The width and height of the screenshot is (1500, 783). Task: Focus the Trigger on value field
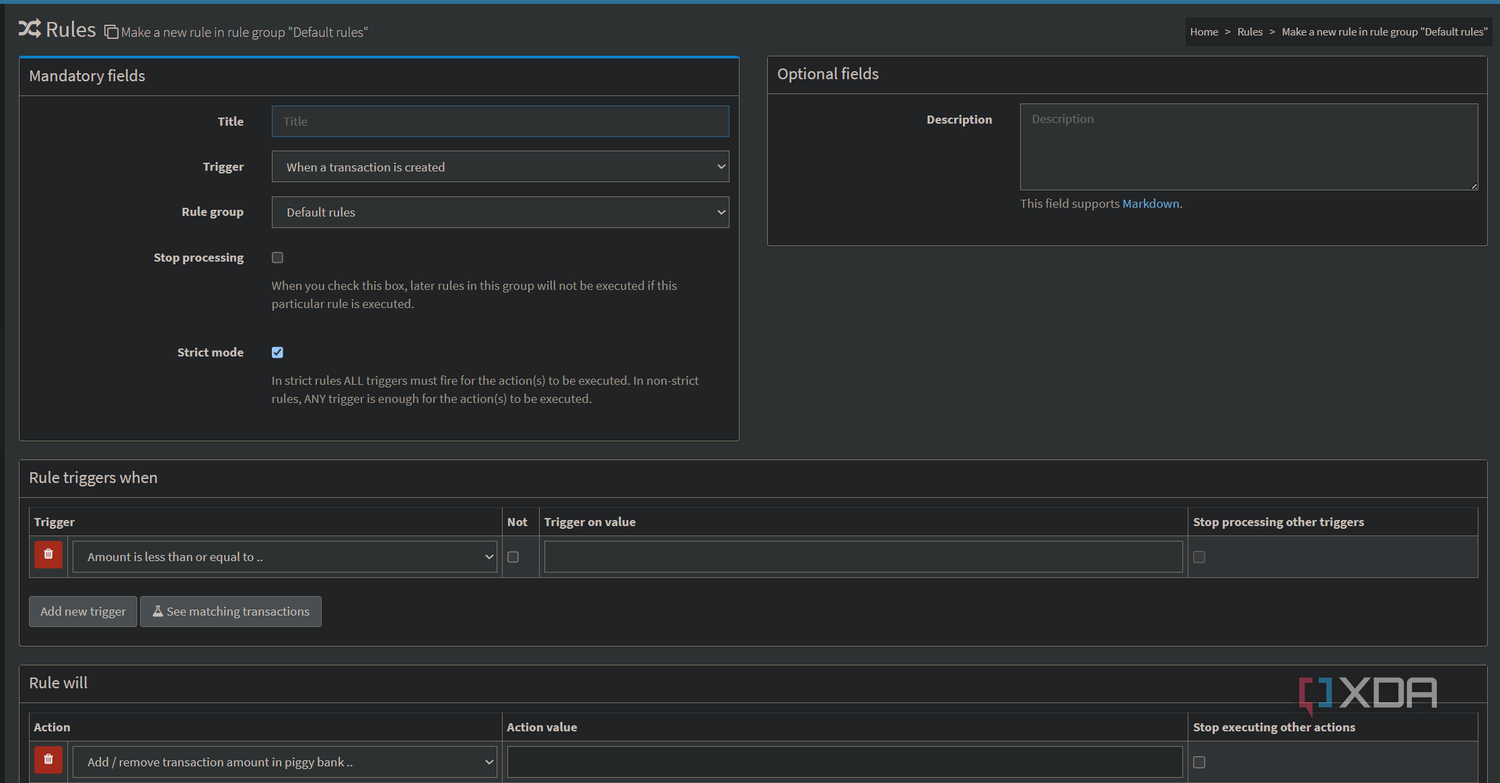pyautogui.click(x=863, y=557)
